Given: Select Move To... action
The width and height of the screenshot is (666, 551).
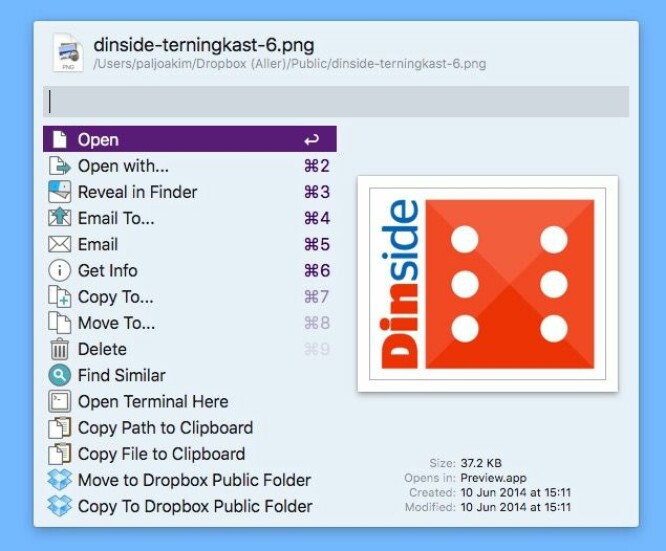Looking at the screenshot, I should click(x=190, y=323).
